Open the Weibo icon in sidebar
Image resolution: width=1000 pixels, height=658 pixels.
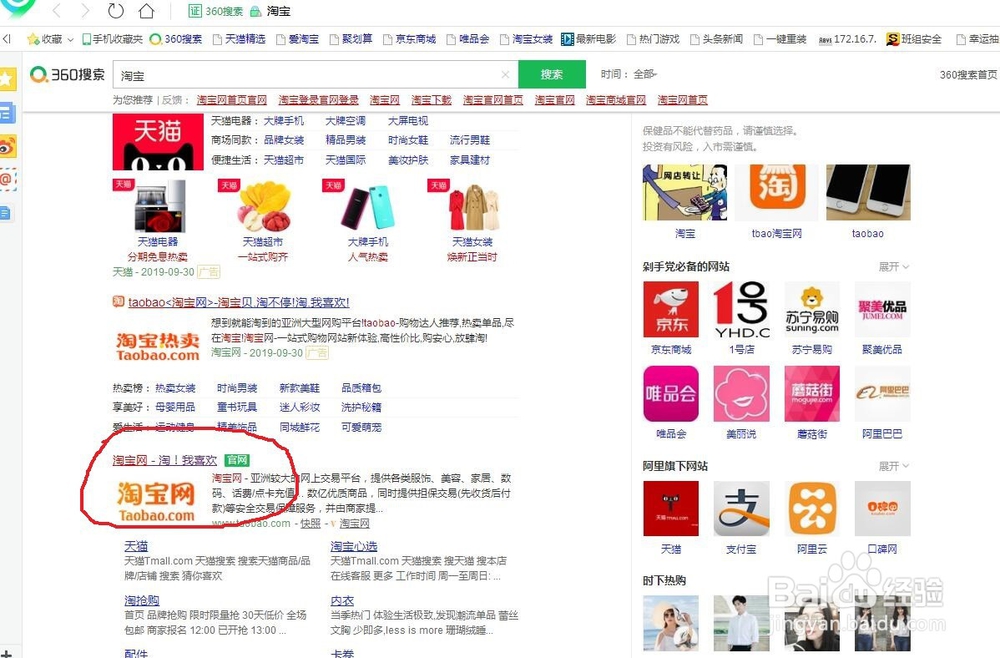tap(7, 147)
